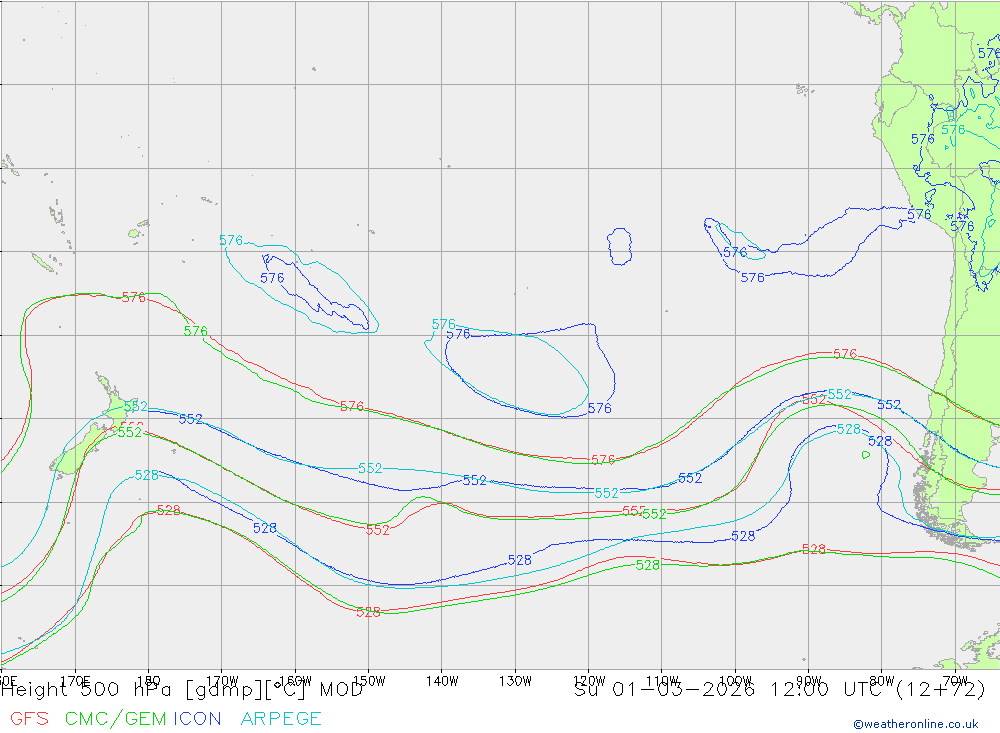
Task: Click the 90W longitude label
Action: [x=809, y=681]
